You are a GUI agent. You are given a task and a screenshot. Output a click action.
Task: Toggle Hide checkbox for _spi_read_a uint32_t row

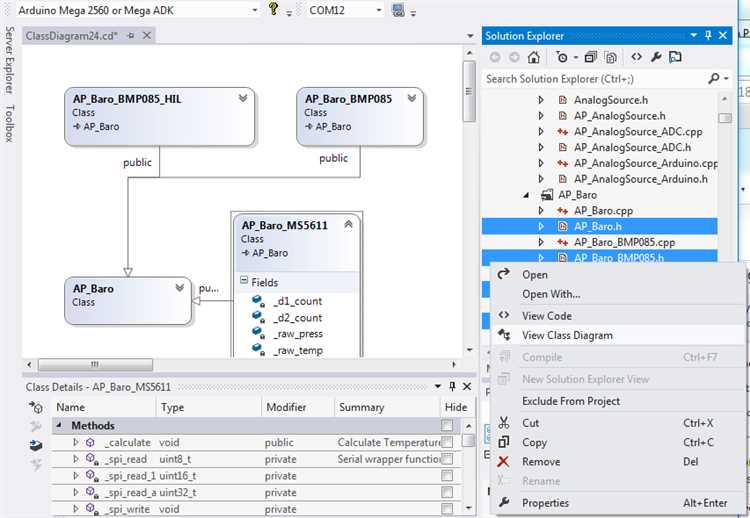pos(447,492)
